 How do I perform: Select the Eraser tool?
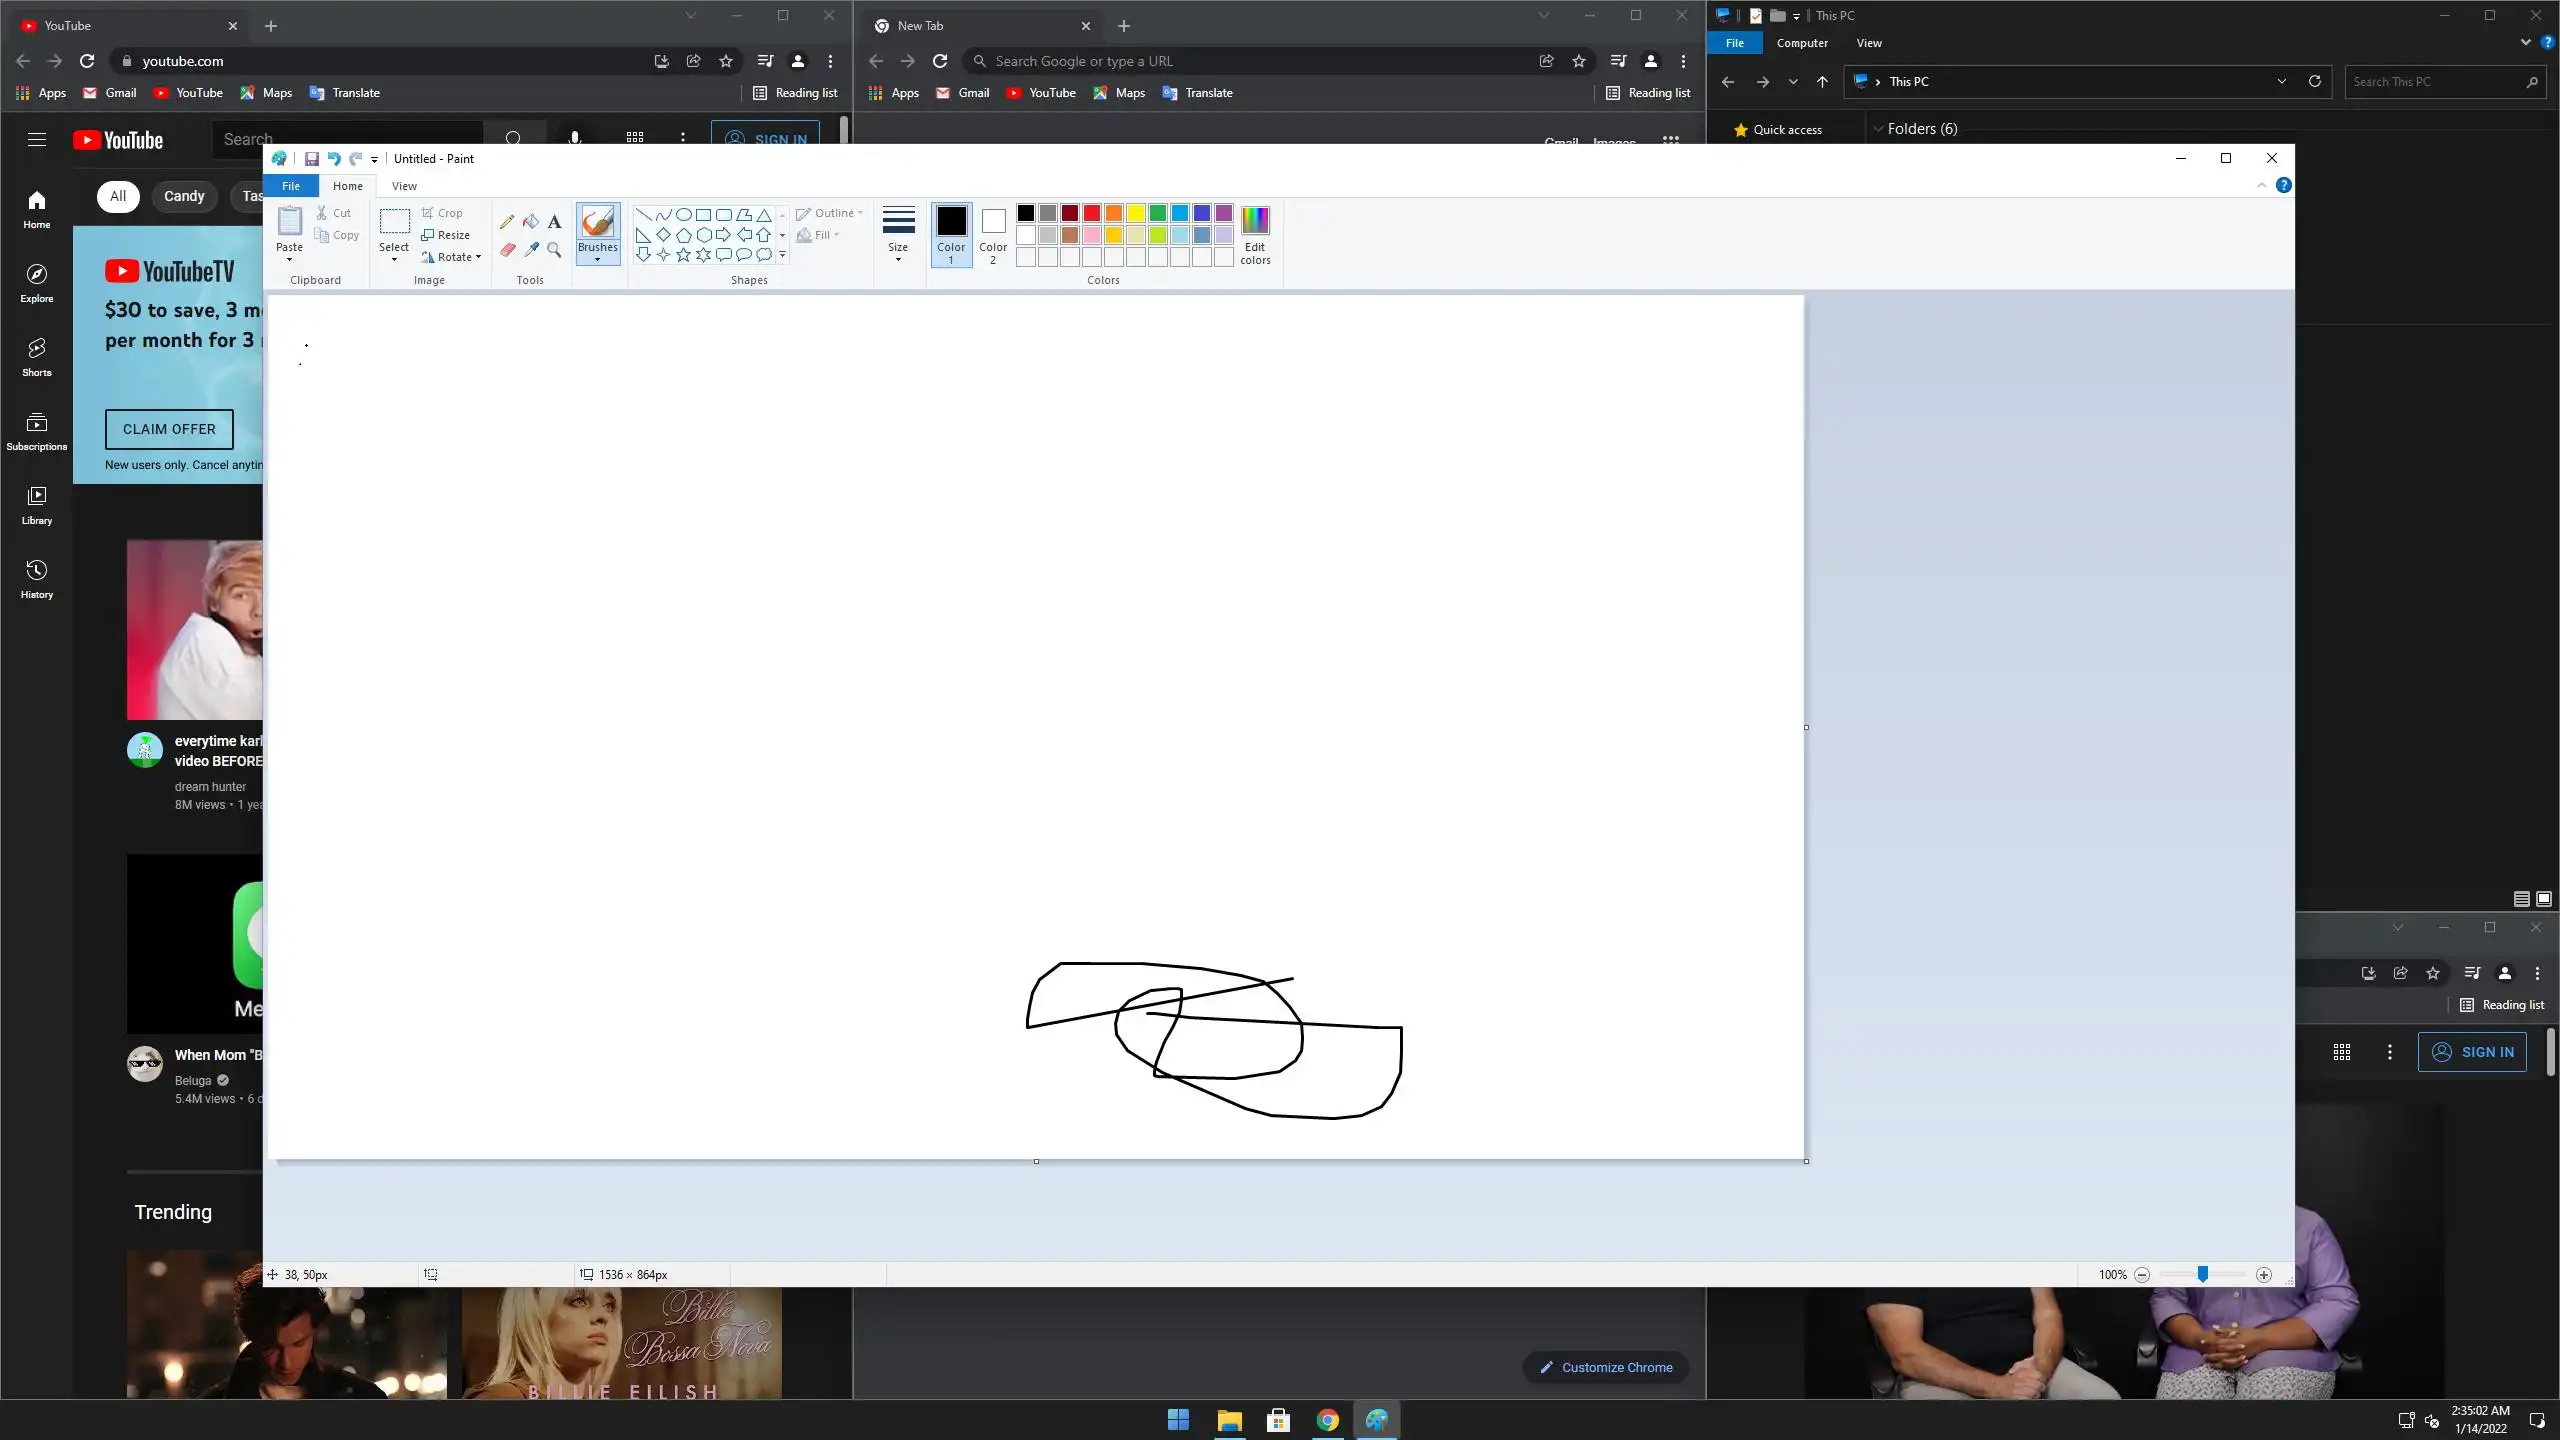click(x=507, y=250)
